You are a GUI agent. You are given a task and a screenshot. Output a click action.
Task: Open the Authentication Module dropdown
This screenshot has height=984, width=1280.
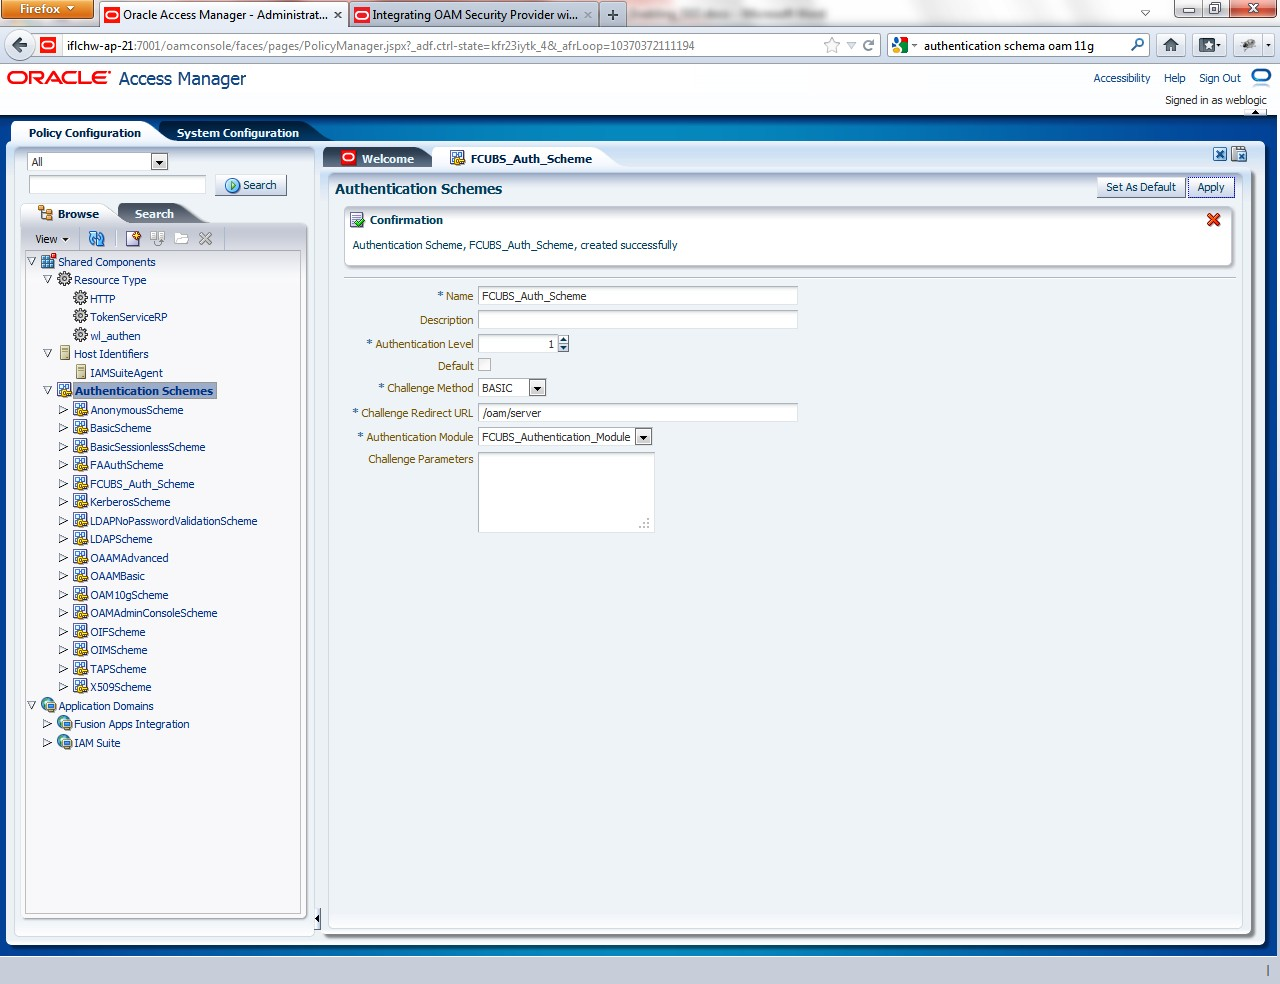pos(644,437)
